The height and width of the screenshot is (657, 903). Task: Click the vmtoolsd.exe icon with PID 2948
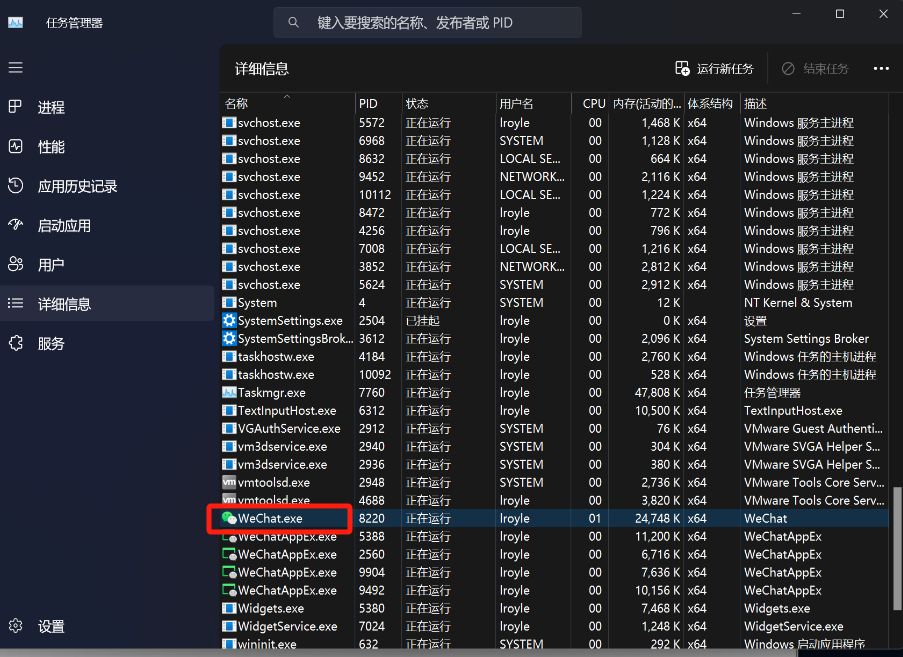tap(229, 482)
